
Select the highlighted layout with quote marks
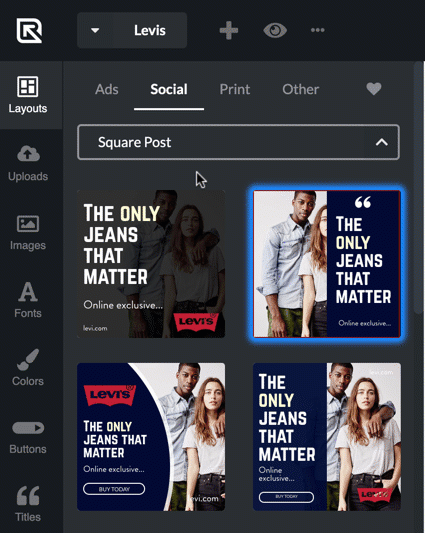pos(327,264)
